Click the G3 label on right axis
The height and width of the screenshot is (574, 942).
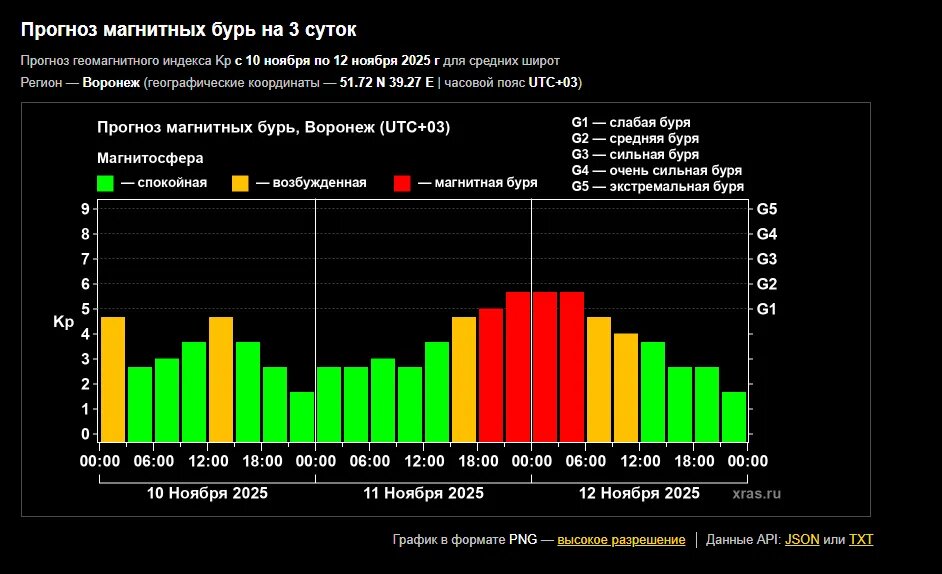pyautogui.click(x=767, y=259)
